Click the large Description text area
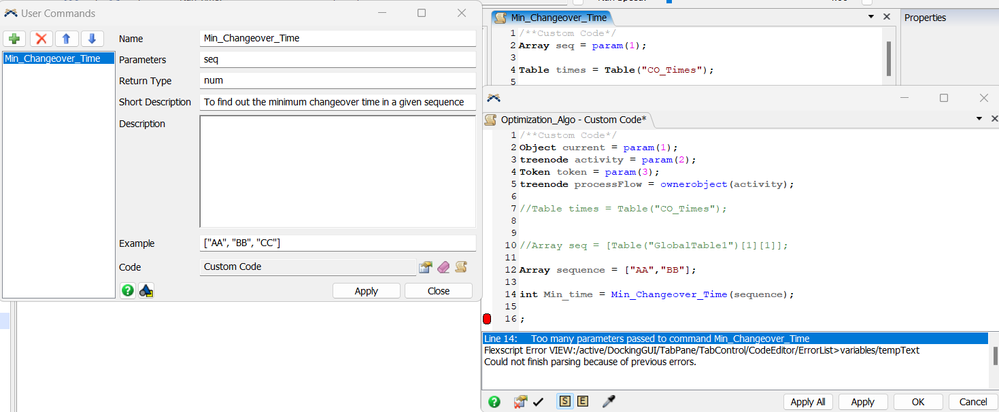Image resolution: width=999 pixels, height=412 pixels. tap(338, 171)
